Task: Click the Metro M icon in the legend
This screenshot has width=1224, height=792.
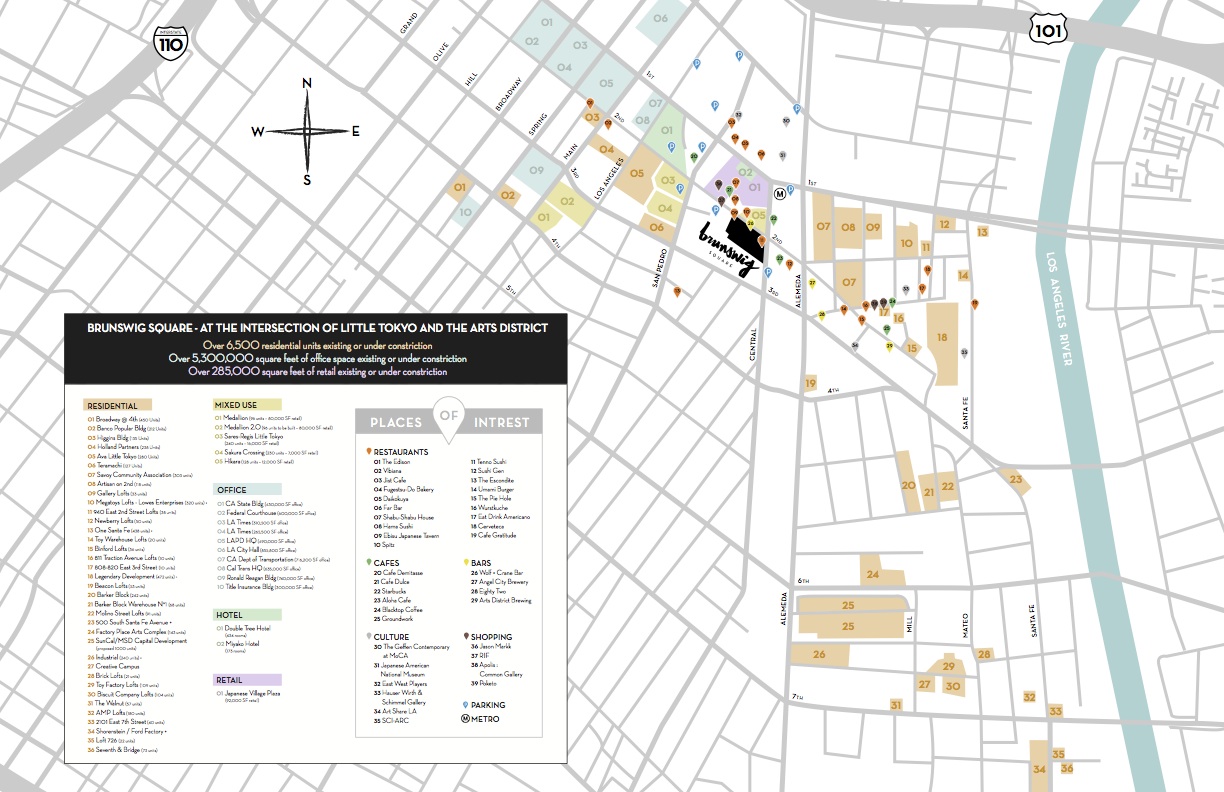Action: coord(465,719)
